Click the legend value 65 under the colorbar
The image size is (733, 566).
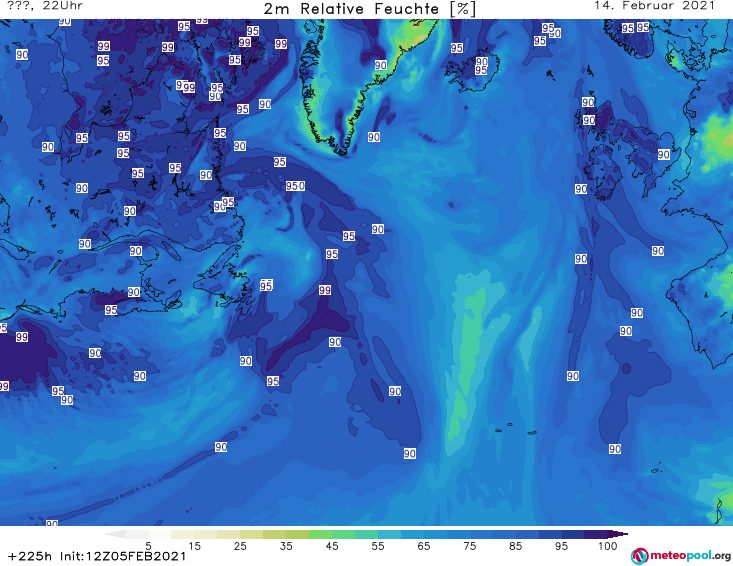pyautogui.click(x=424, y=546)
